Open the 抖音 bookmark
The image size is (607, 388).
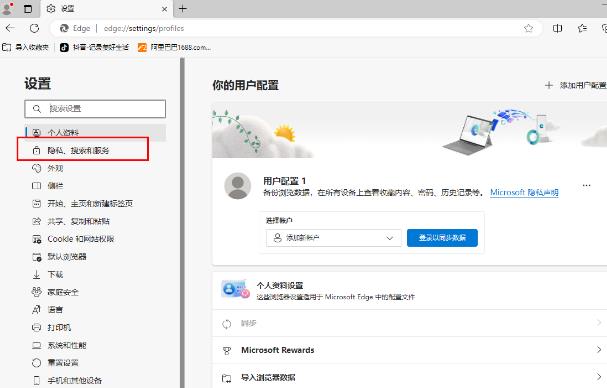point(94,47)
